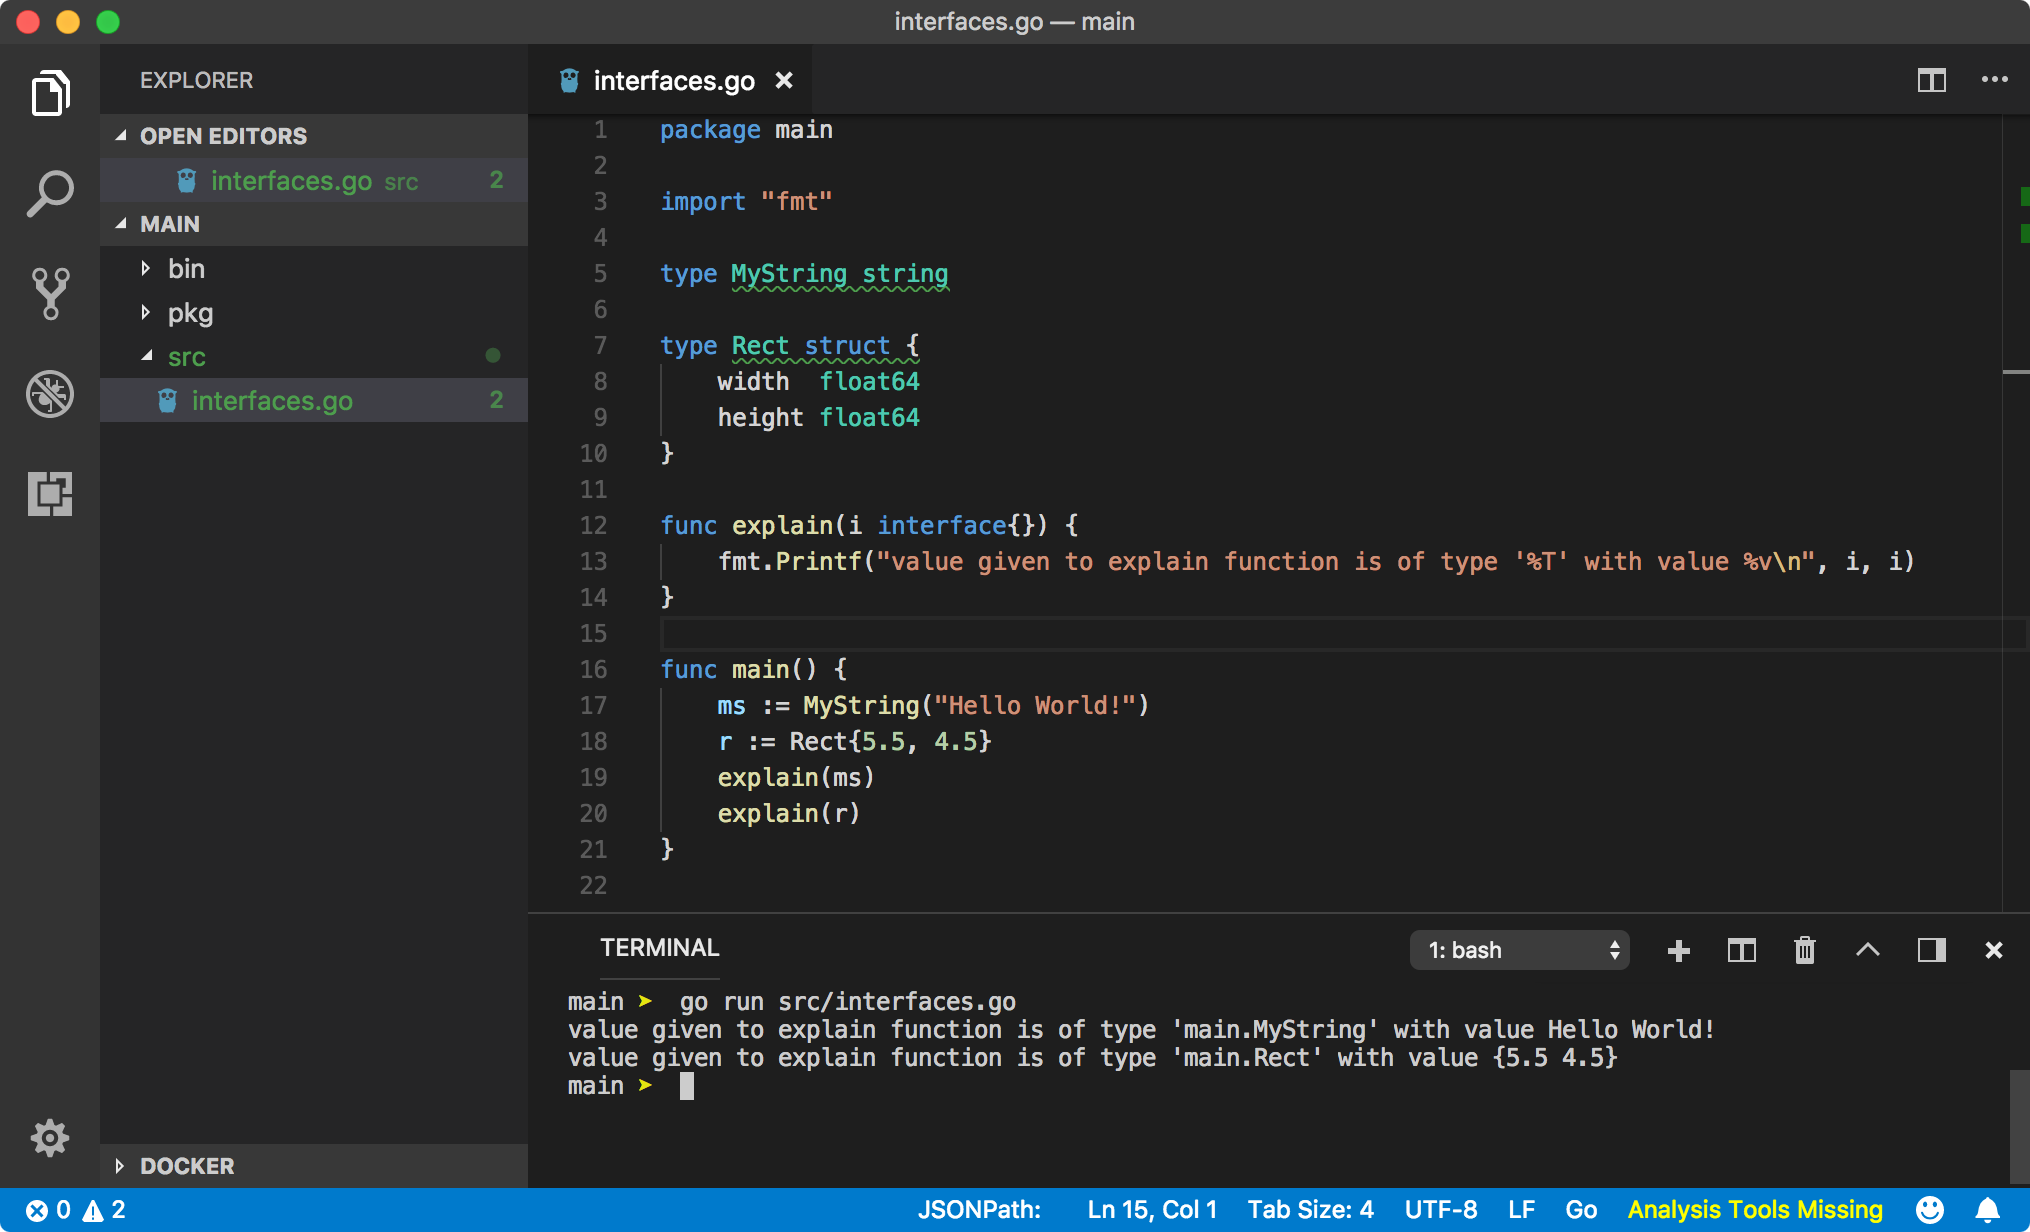Screen dimensions: 2030x1232
Task: Open the Debug view icon
Action: coord(49,393)
